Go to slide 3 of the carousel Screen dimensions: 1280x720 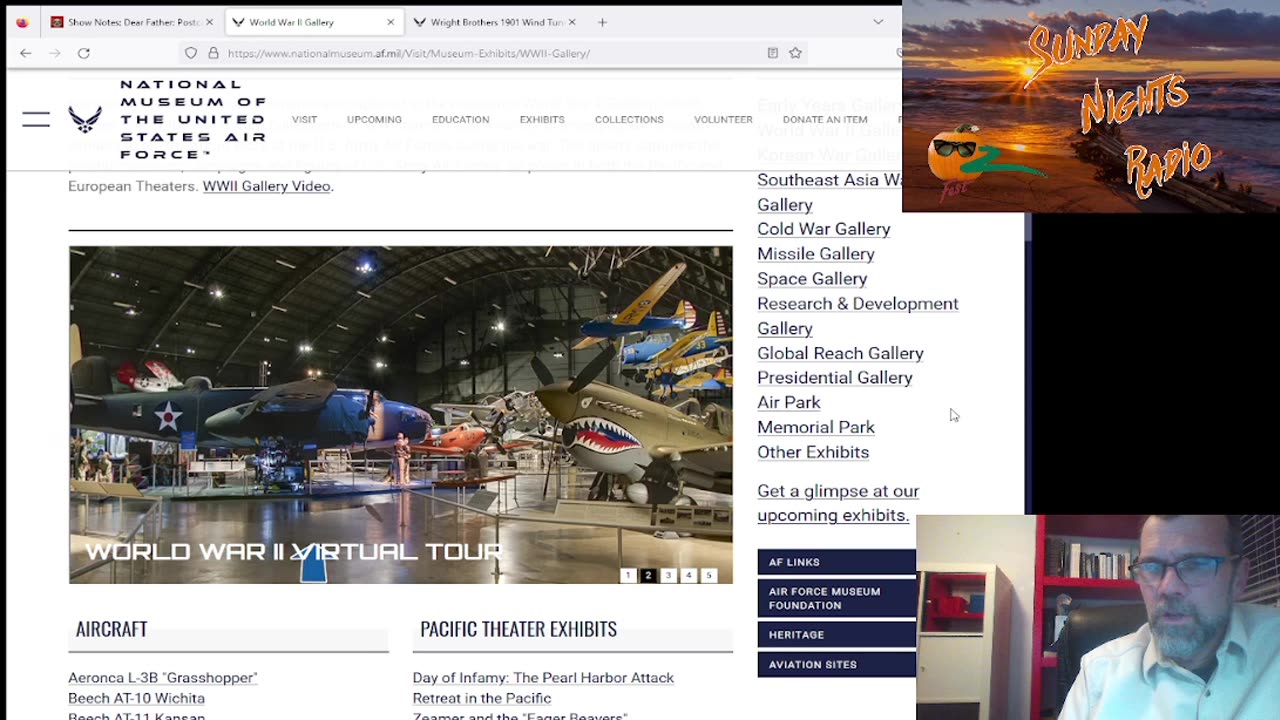point(668,575)
